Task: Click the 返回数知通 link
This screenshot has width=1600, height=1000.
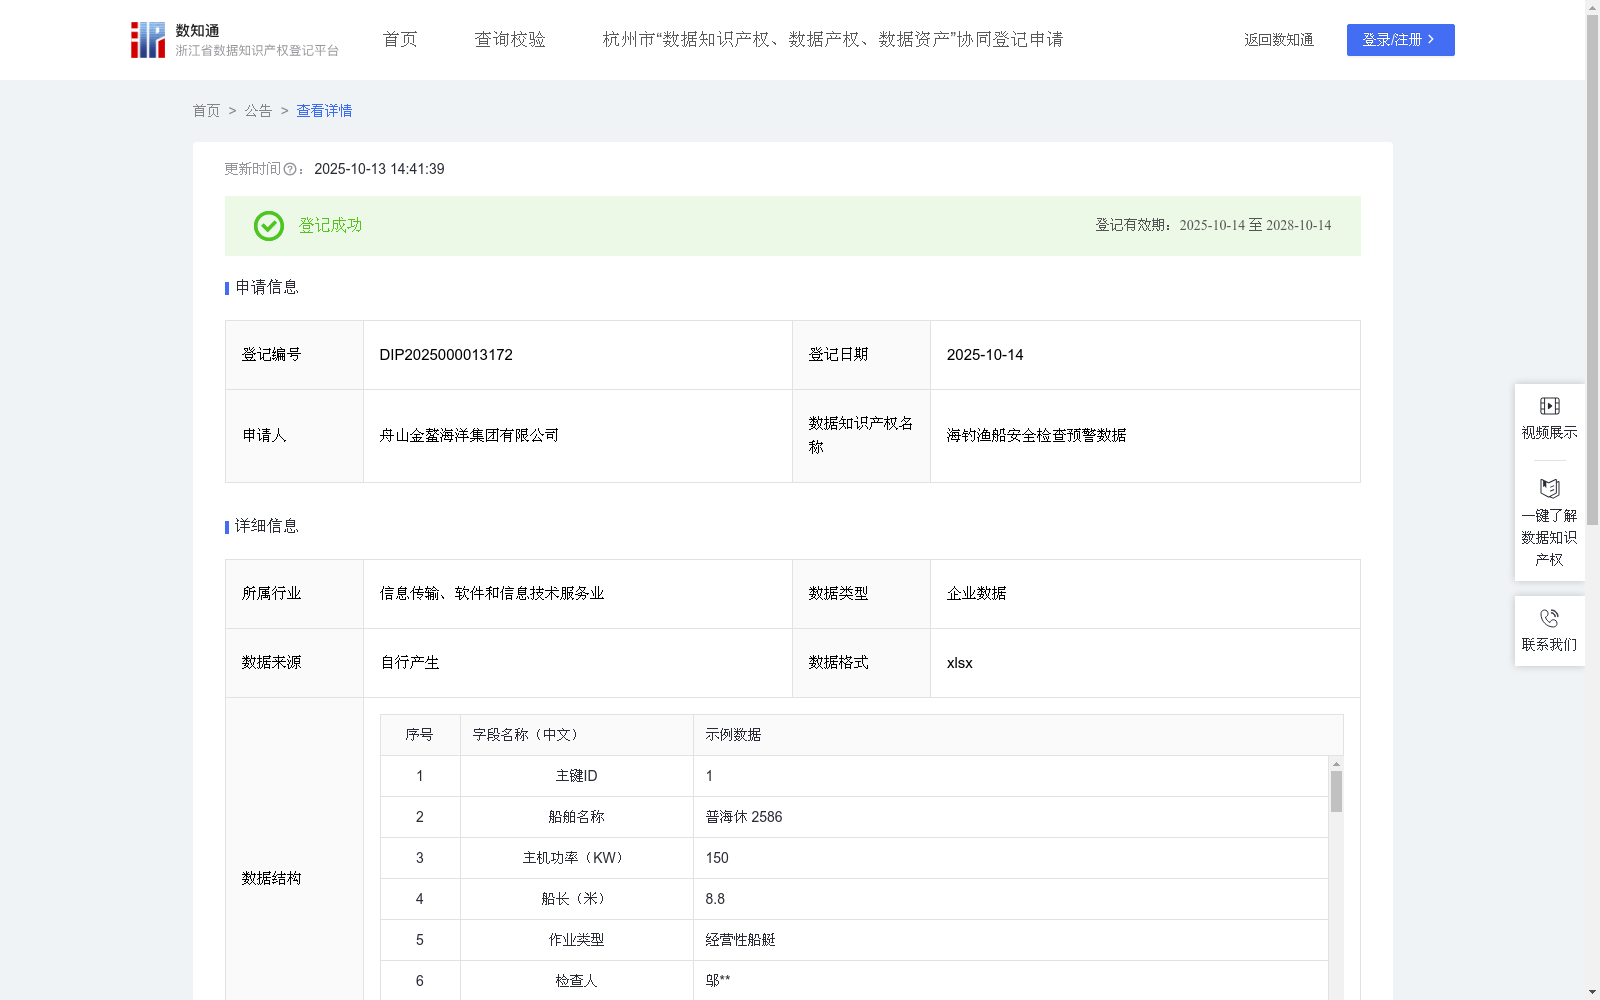Action: coord(1279,40)
